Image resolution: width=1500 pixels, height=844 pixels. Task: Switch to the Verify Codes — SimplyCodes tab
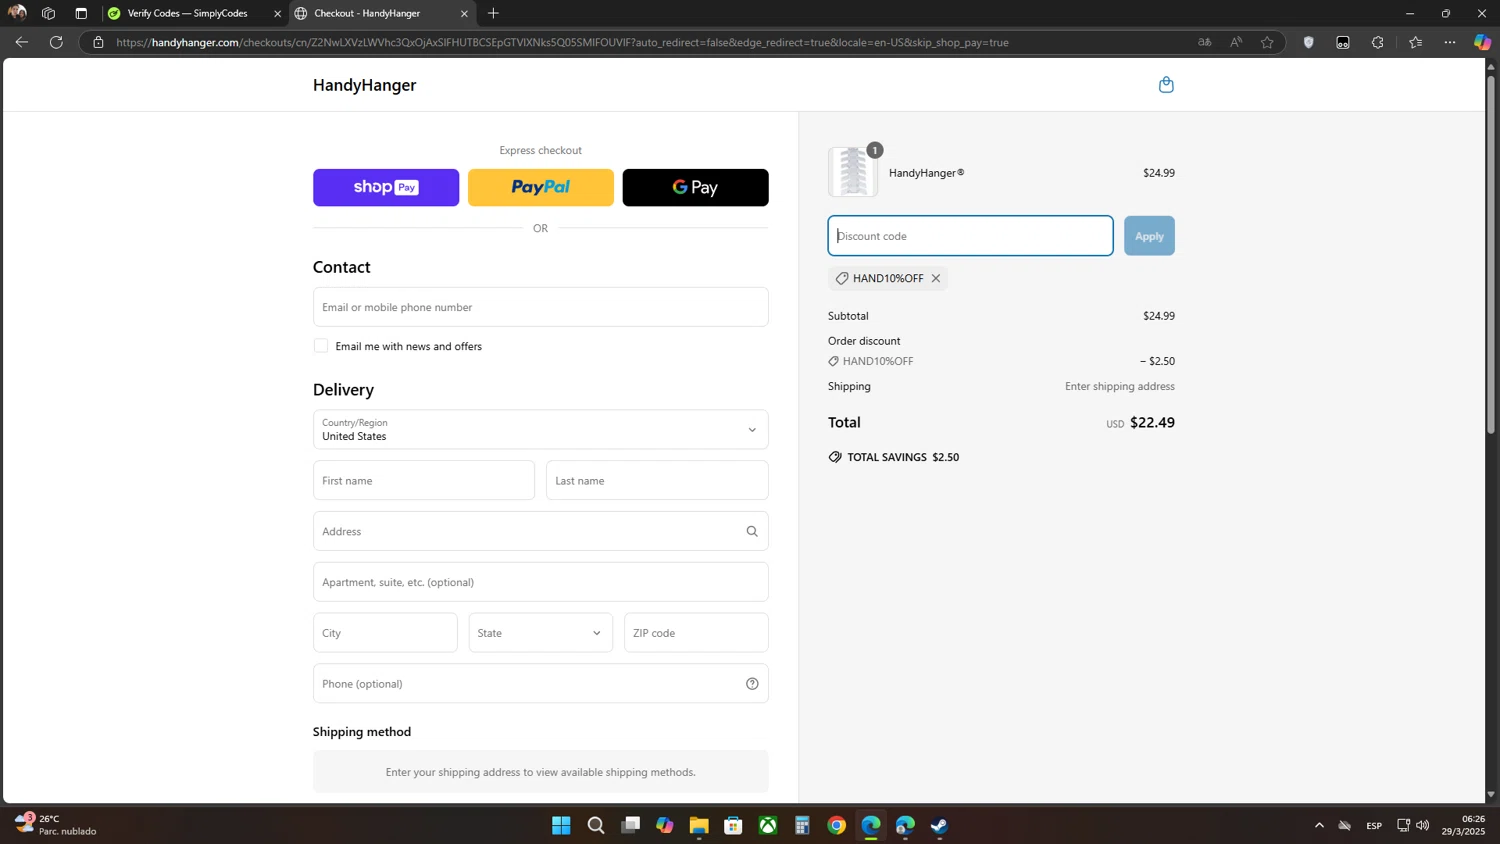[x=188, y=14]
